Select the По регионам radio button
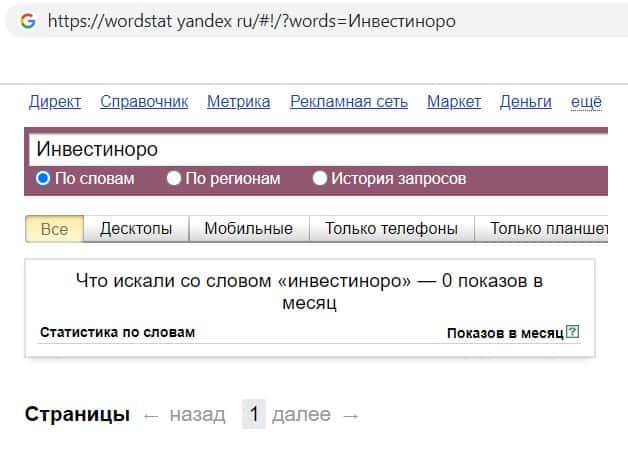The height and width of the screenshot is (473, 628). (x=173, y=178)
